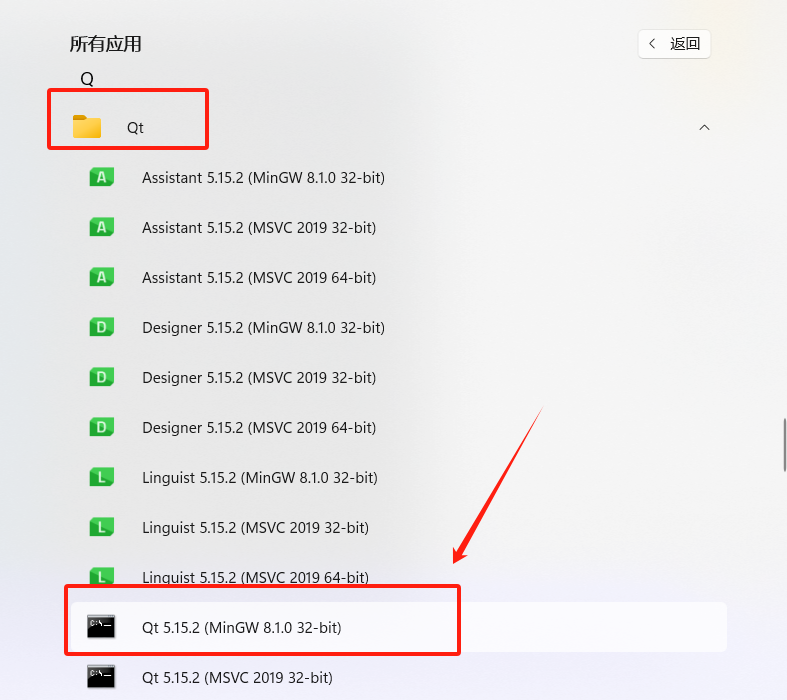Click the Designer MSVC 2019 32-bit icon
Image resolution: width=787 pixels, height=700 pixels.
pos(101,377)
